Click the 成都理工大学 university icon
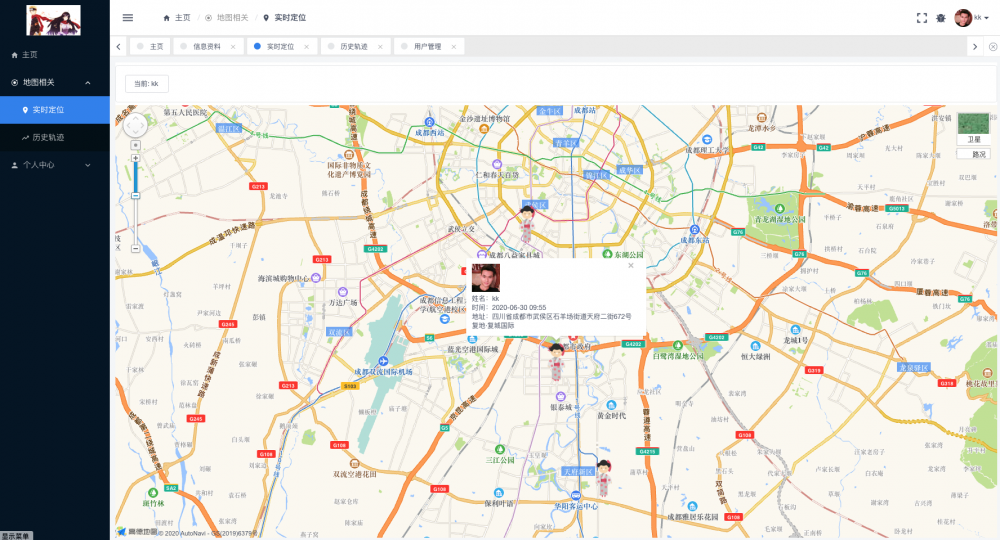 [x=707, y=140]
